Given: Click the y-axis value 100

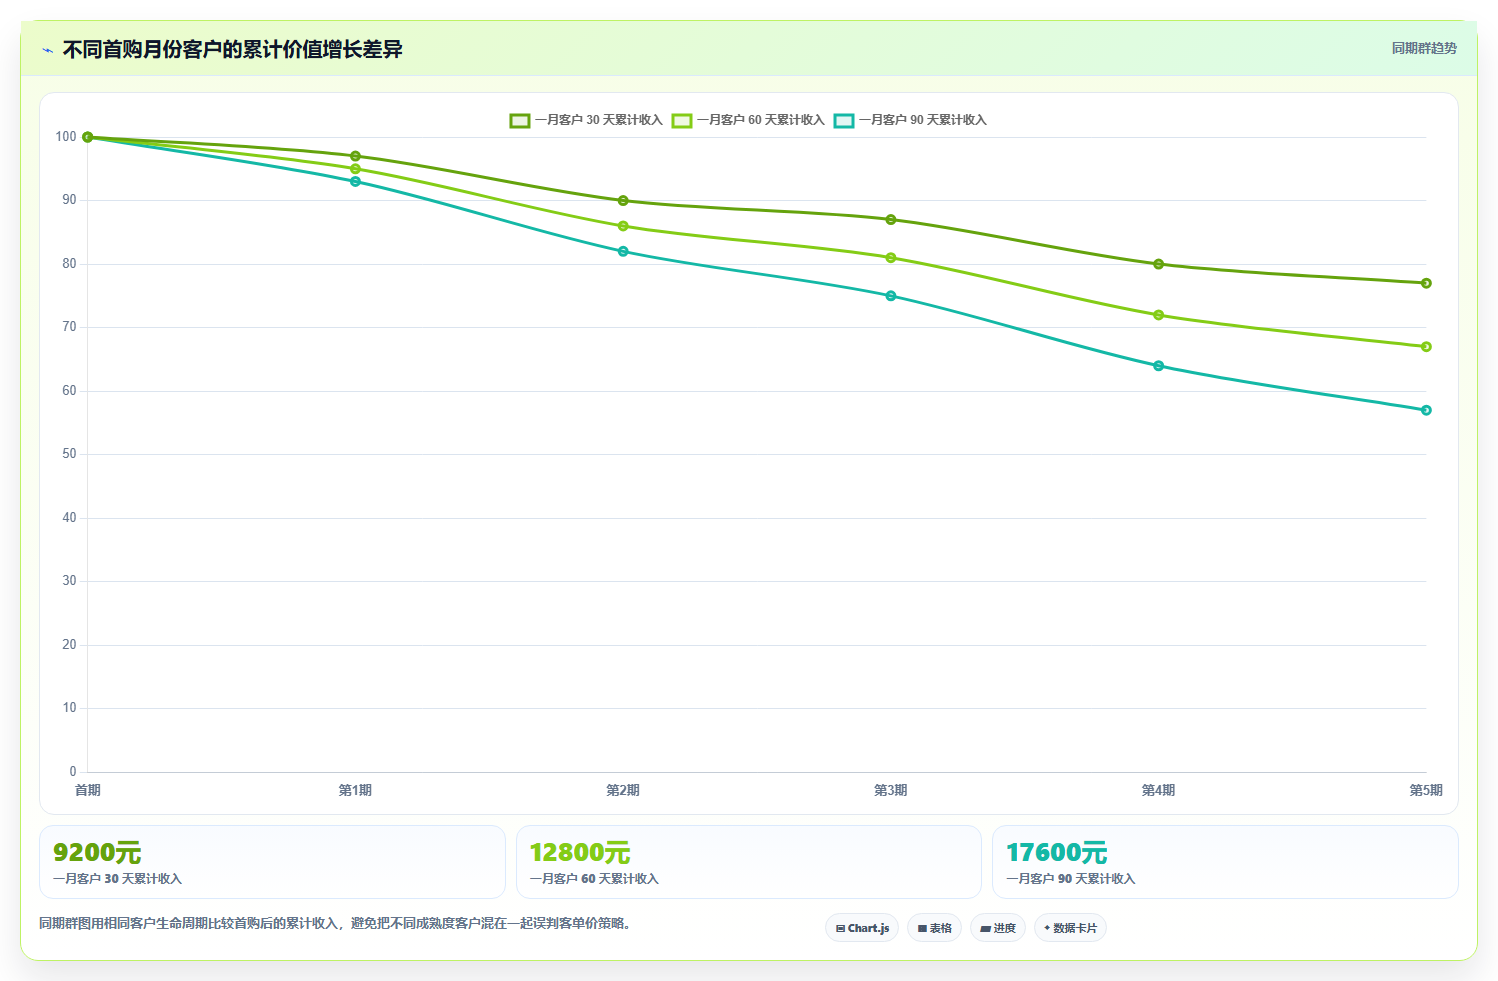Looking at the screenshot, I should point(66,137).
